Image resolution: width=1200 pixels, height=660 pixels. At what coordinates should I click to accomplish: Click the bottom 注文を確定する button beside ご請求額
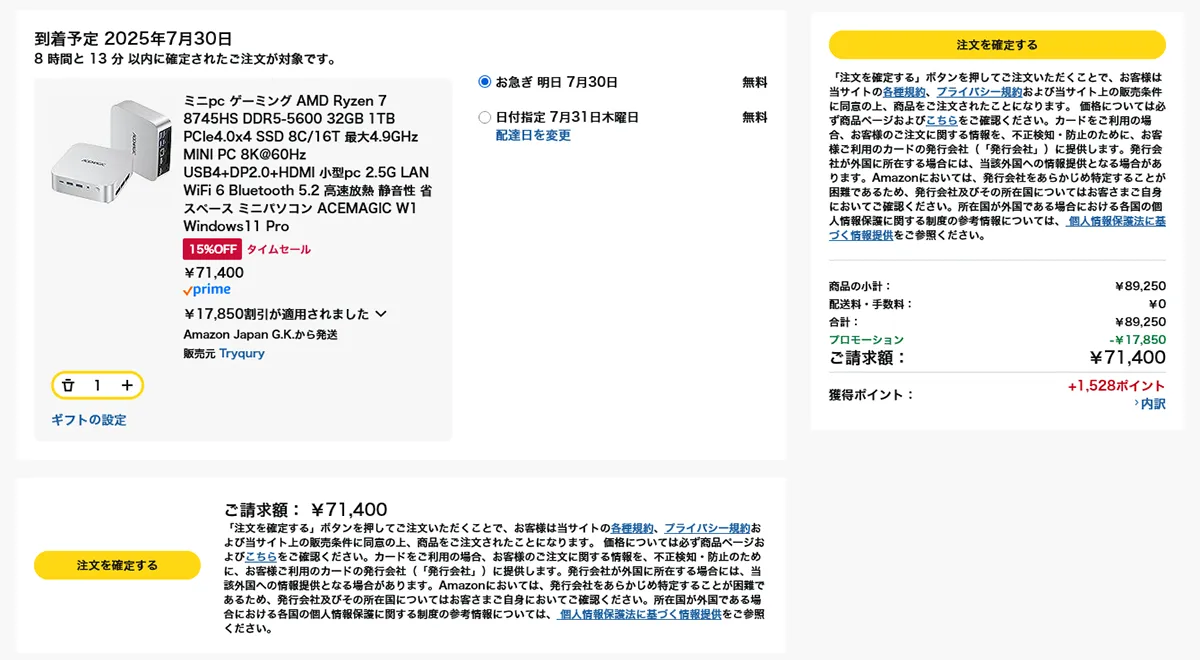click(117, 565)
